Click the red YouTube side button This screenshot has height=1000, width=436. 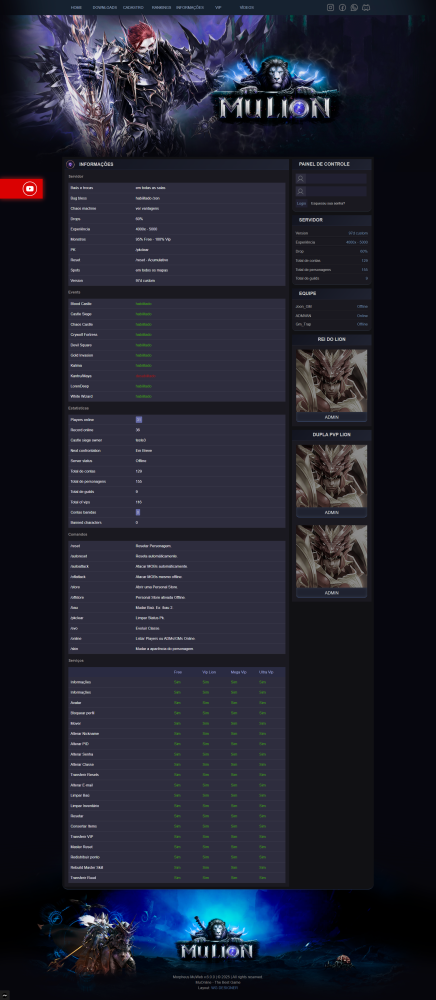click(22, 189)
